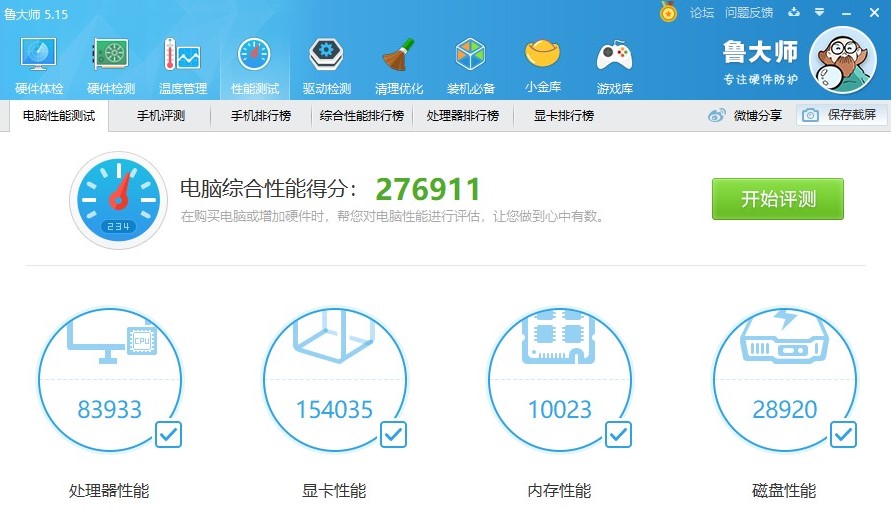
Task: Switch to the 处理器排行榜 tab
Action: [463, 116]
